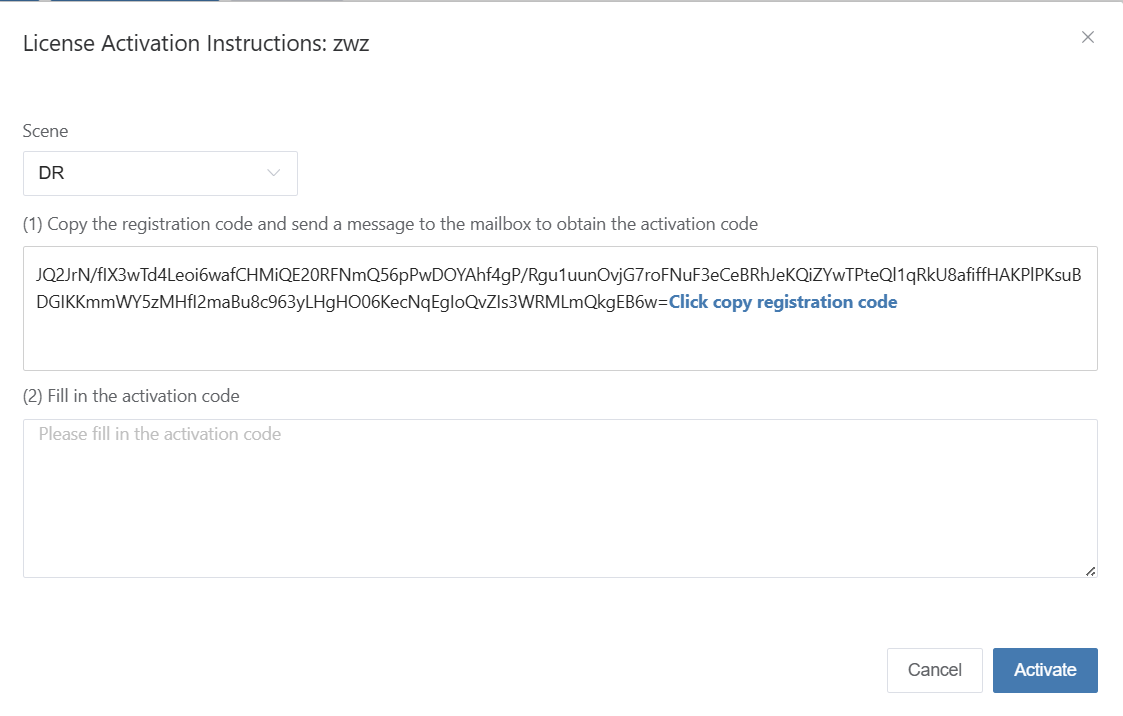The width and height of the screenshot is (1123, 716).
Task: Click the step (1) copy registration instruction text
Action: 390,224
